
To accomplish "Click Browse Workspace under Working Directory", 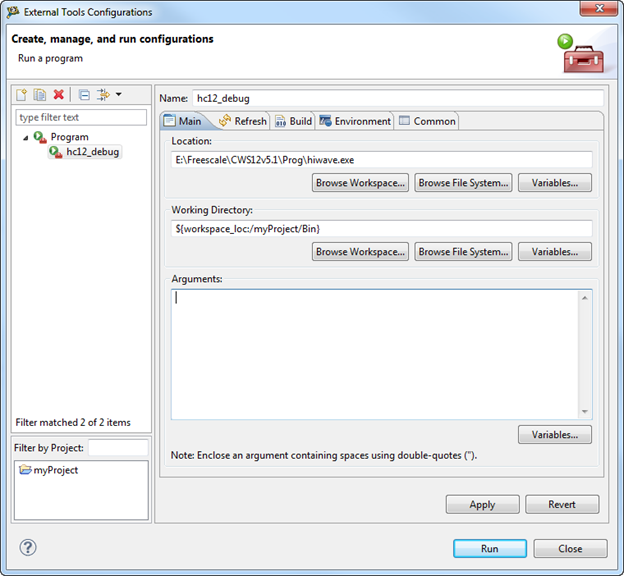I will (360, 252).
